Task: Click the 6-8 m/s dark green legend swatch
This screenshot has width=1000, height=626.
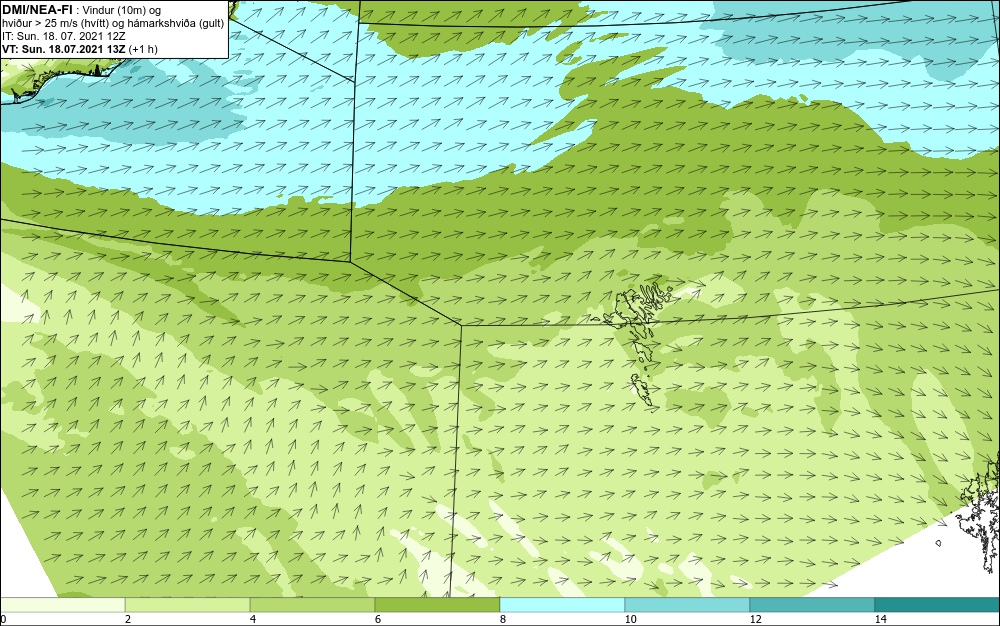Action: [x=437, y=605]
